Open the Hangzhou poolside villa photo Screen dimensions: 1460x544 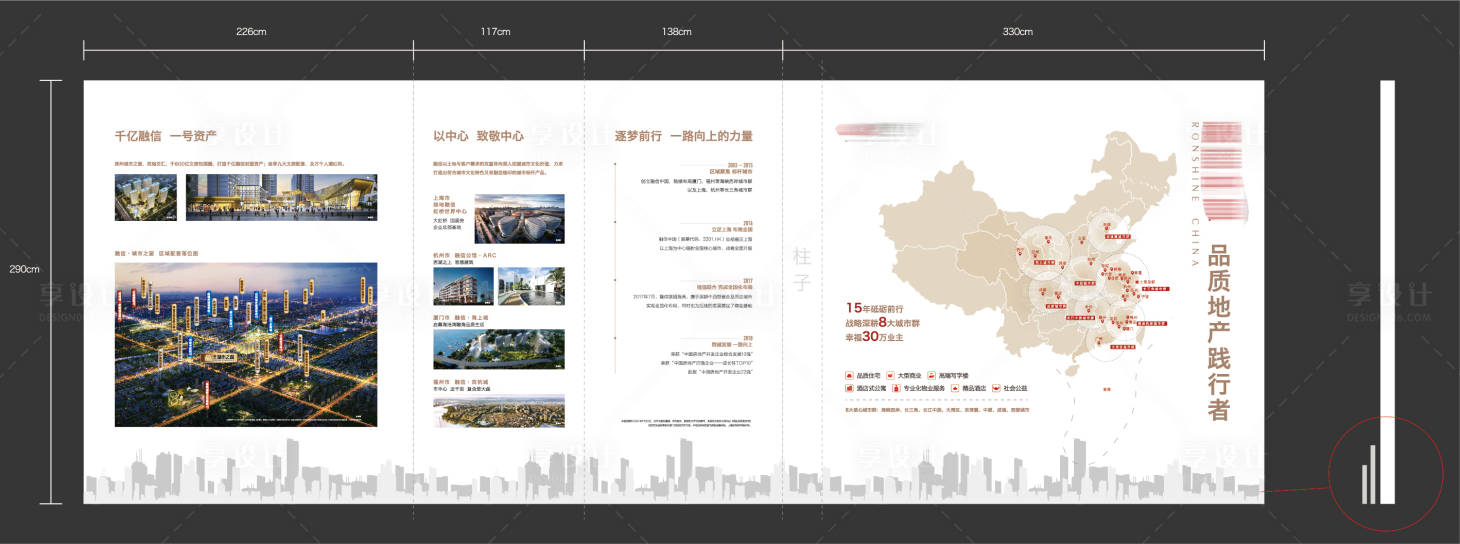tap(531, 285)
